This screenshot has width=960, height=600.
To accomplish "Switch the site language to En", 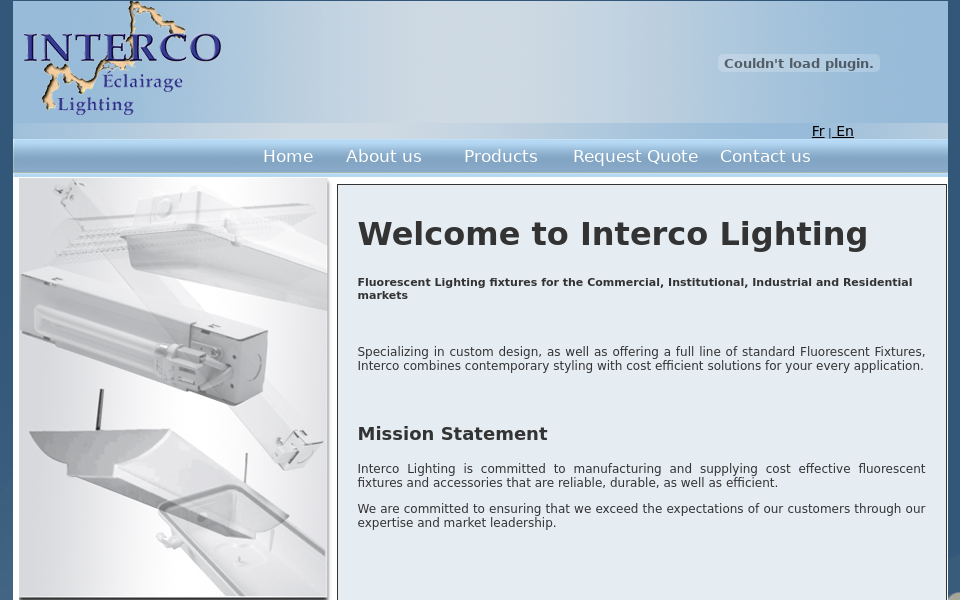I will pos(845,131).
